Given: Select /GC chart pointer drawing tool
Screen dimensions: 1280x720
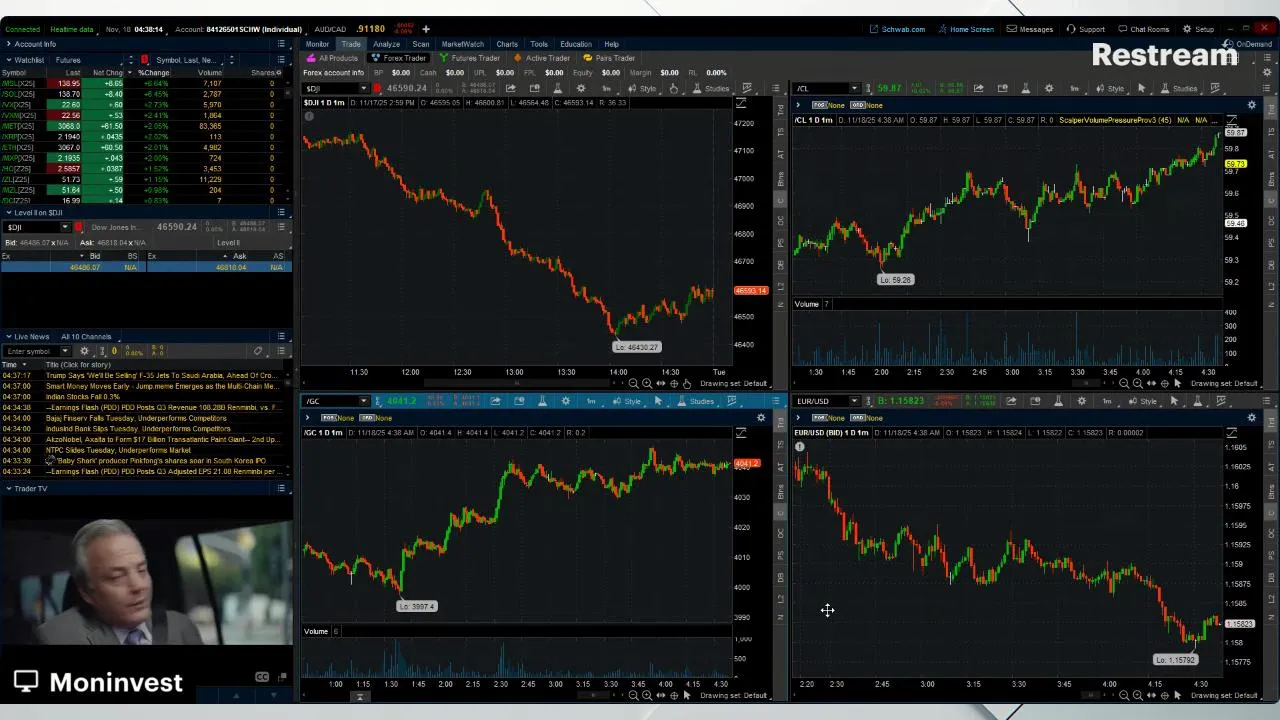Looking at the screenshot, I should pyautogui.click(x=658, y=401).
